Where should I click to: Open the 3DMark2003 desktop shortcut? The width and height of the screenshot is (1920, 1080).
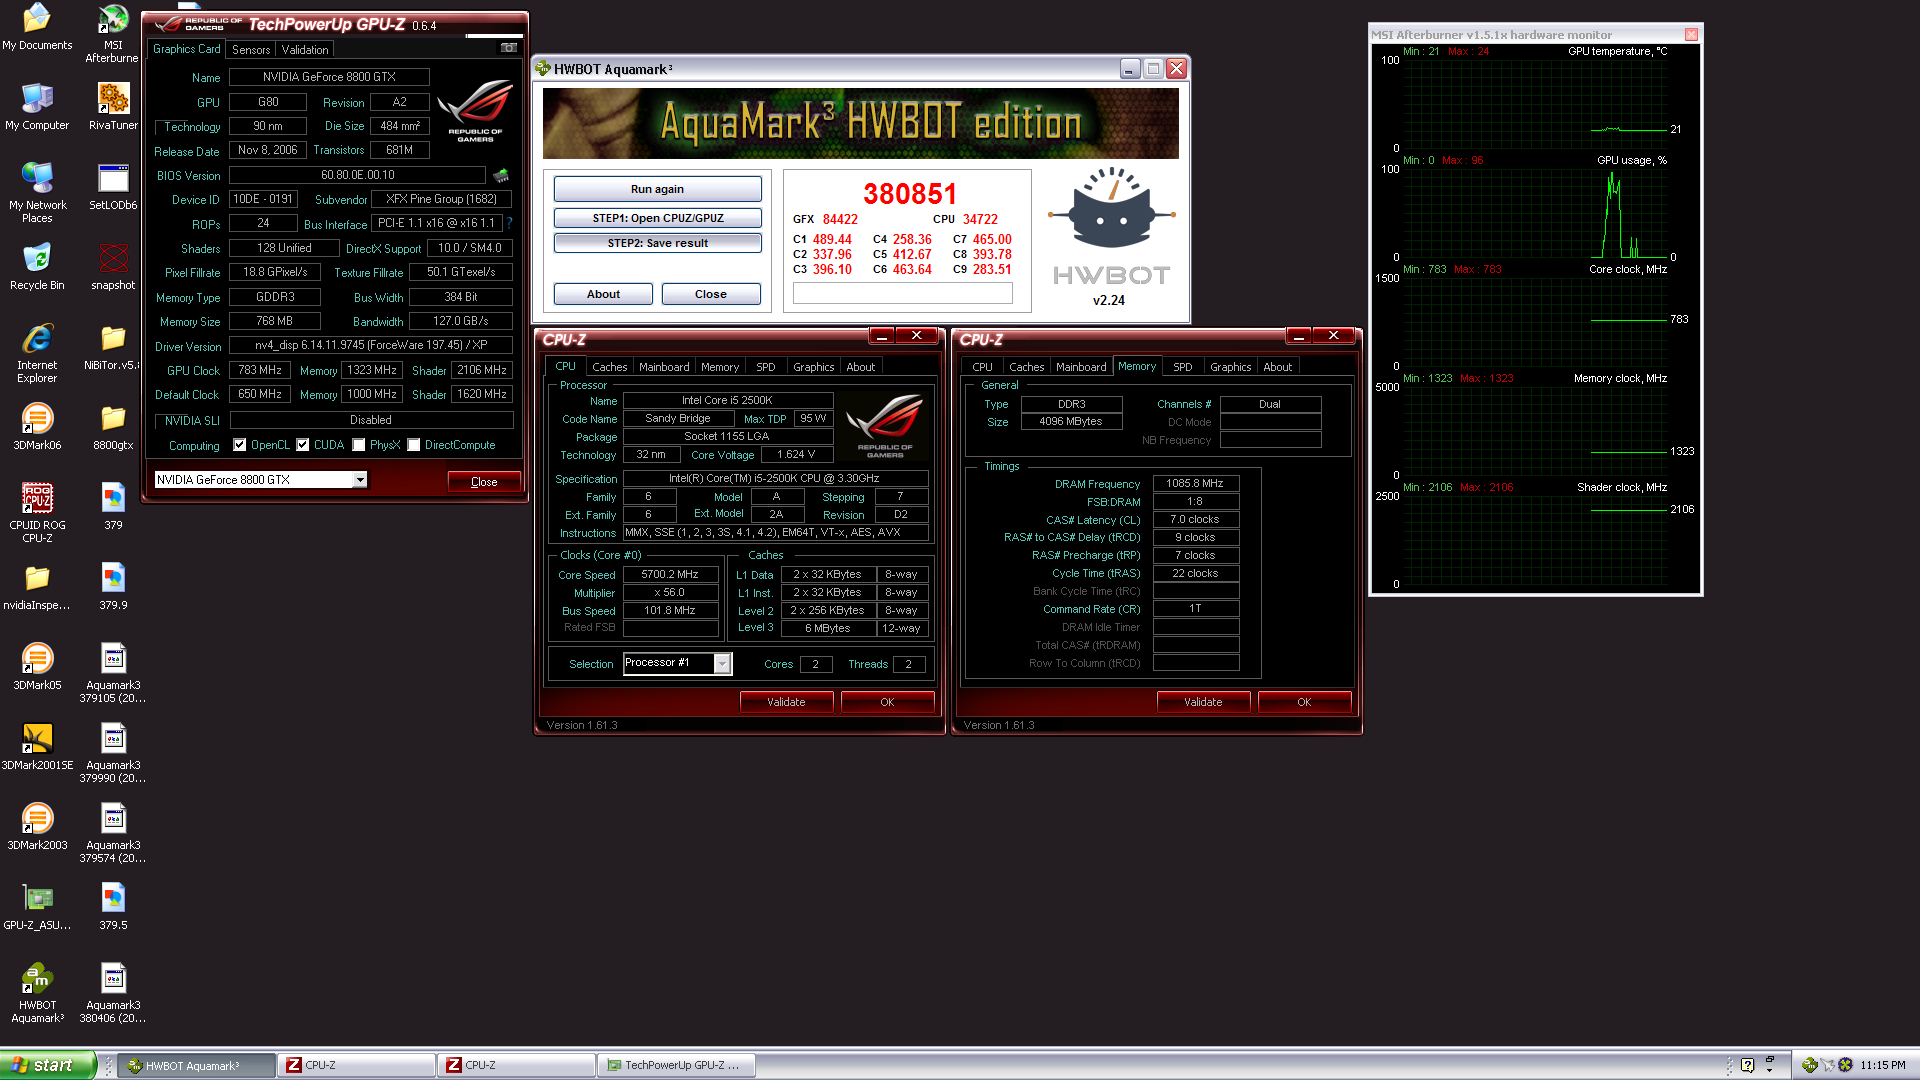pos(37,827)
